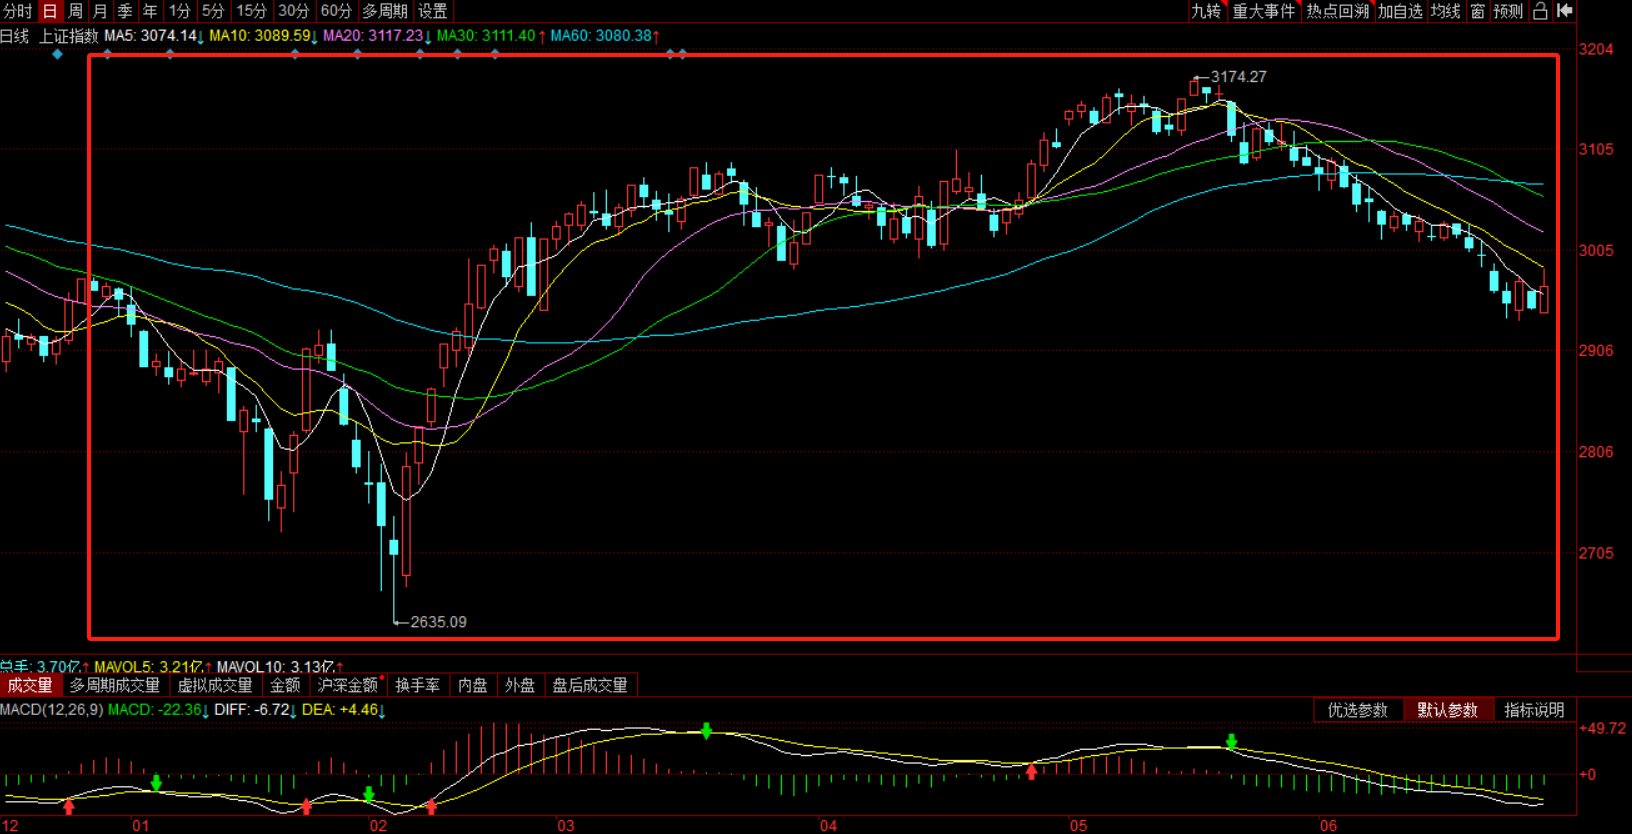Click the green MACD arrow just before 02
Viewport: 1632px width, 834px height.
pos(368,795)
